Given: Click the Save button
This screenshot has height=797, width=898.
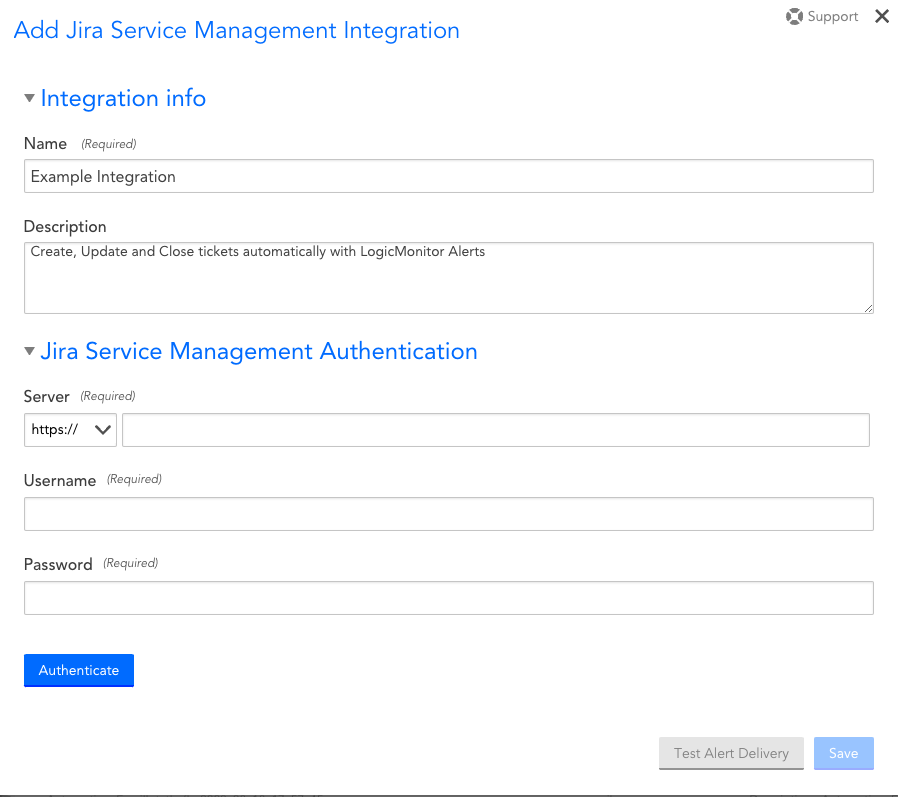Looking at the screenshot, I should (x=844, y=753).
